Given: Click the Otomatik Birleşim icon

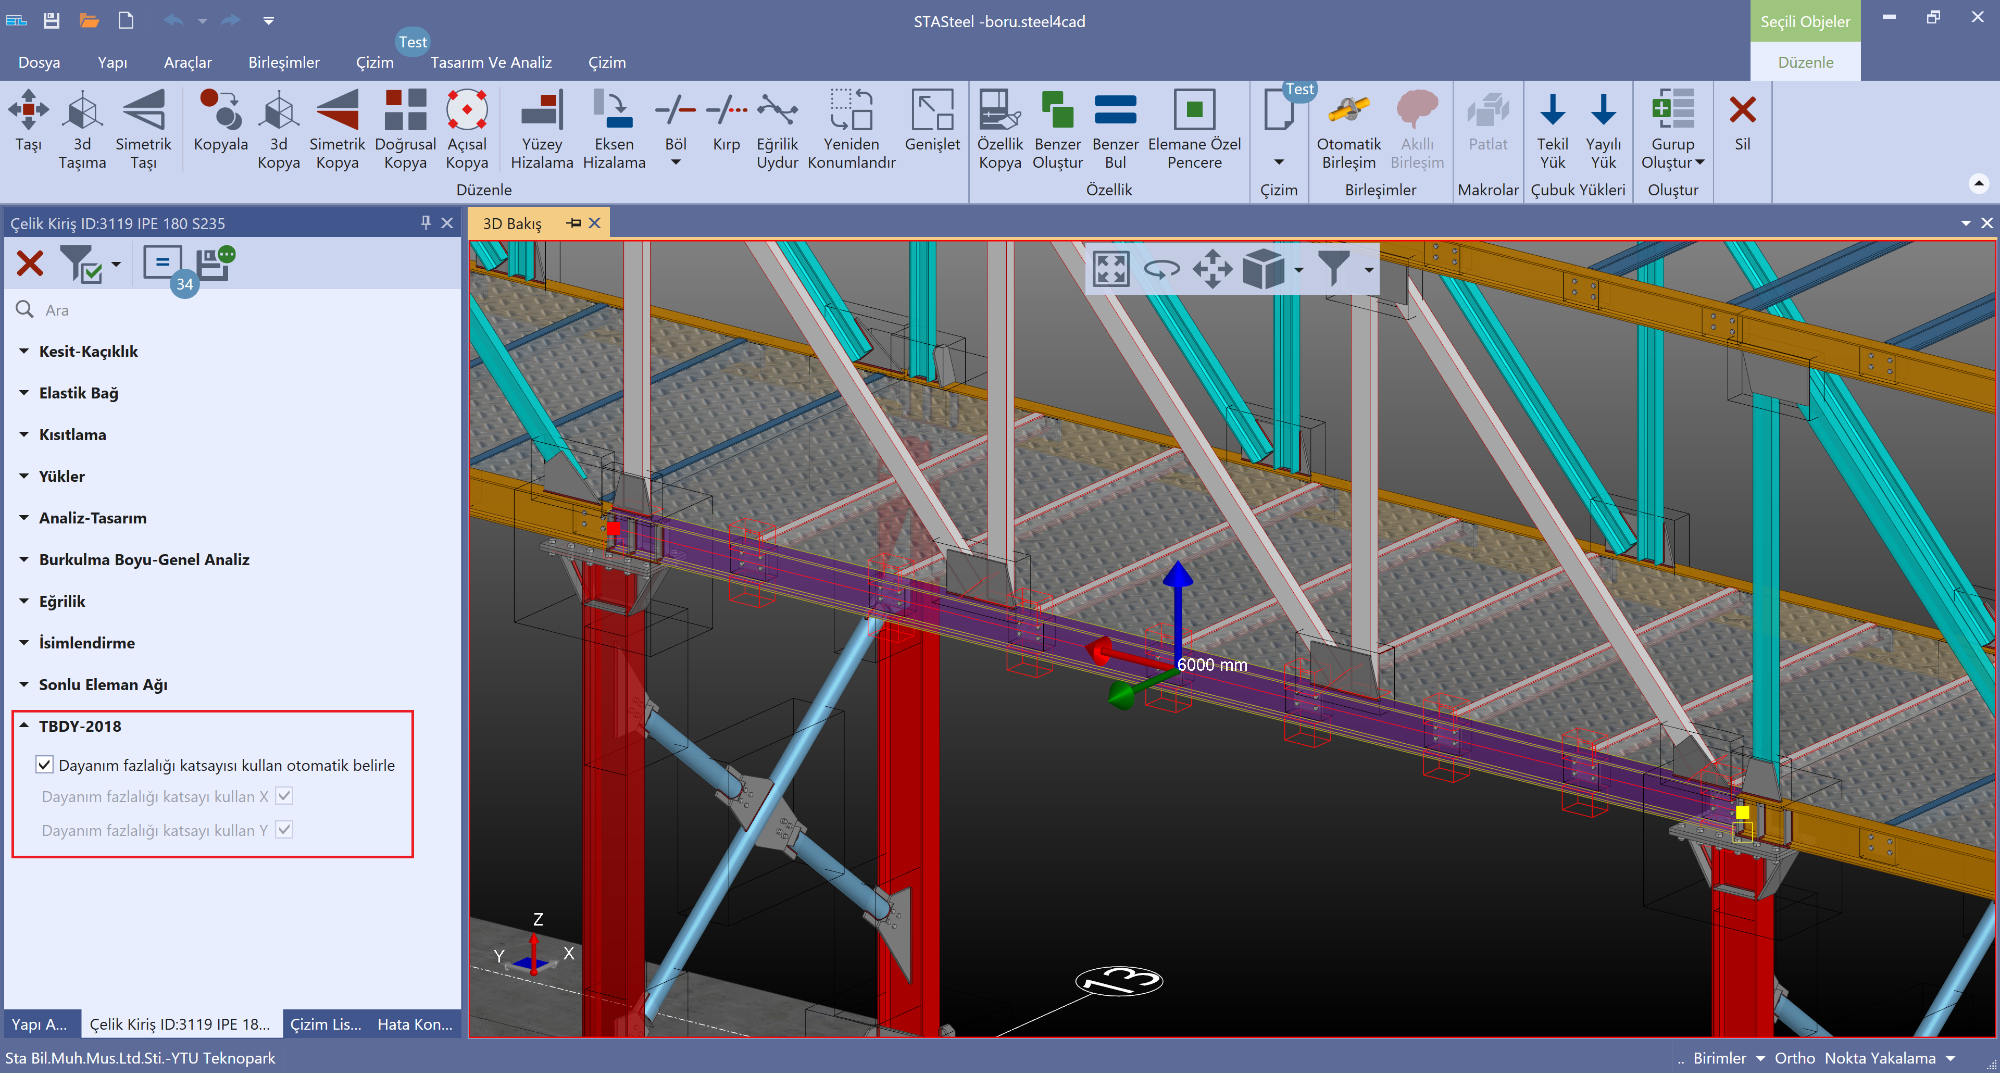Looking at the screenshot, I should pyautogui.click(x=1348, y=111).
